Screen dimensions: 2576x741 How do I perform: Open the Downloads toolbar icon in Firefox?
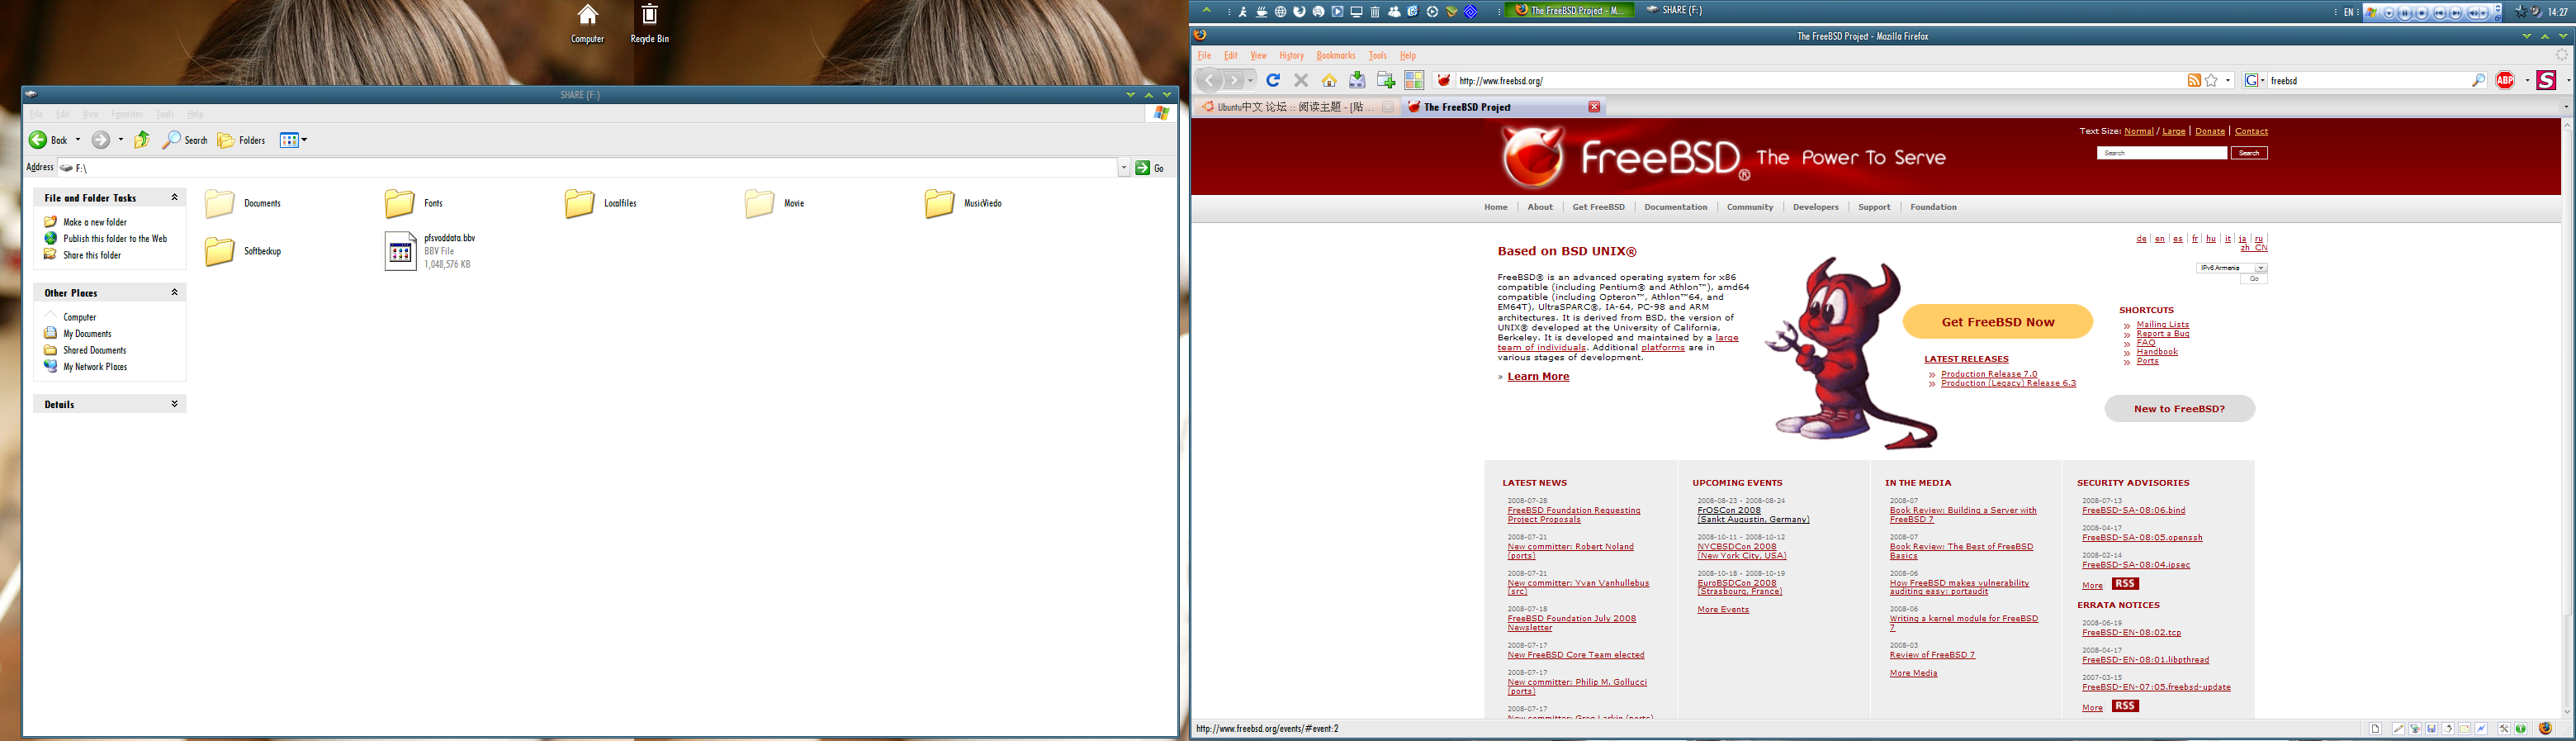(1357, 80)
